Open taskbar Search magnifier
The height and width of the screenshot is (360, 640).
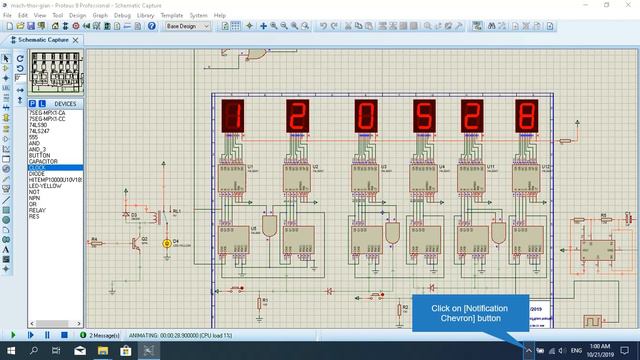[x=34, y=351]
